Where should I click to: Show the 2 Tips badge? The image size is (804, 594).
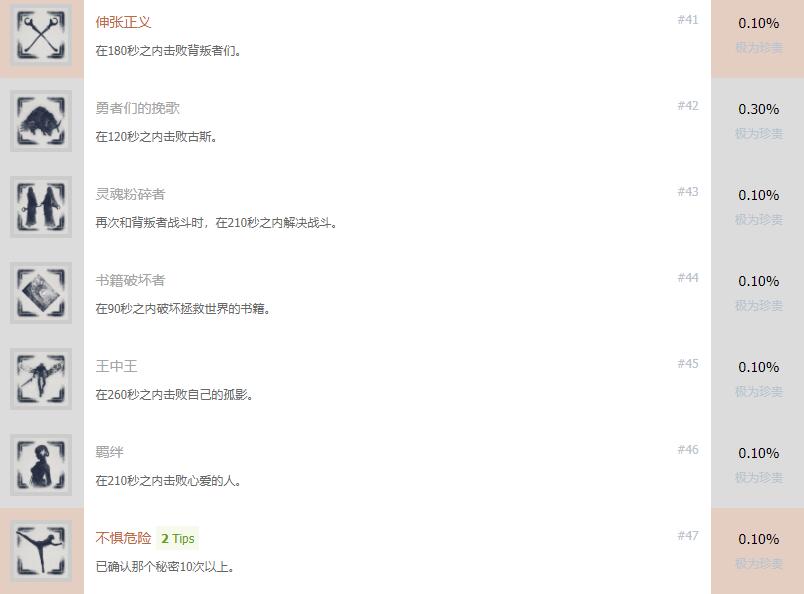pos(177,539)
